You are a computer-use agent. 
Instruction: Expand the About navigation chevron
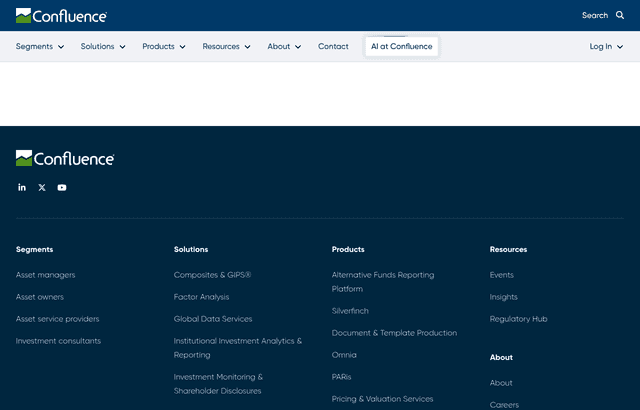coord(298,47)
